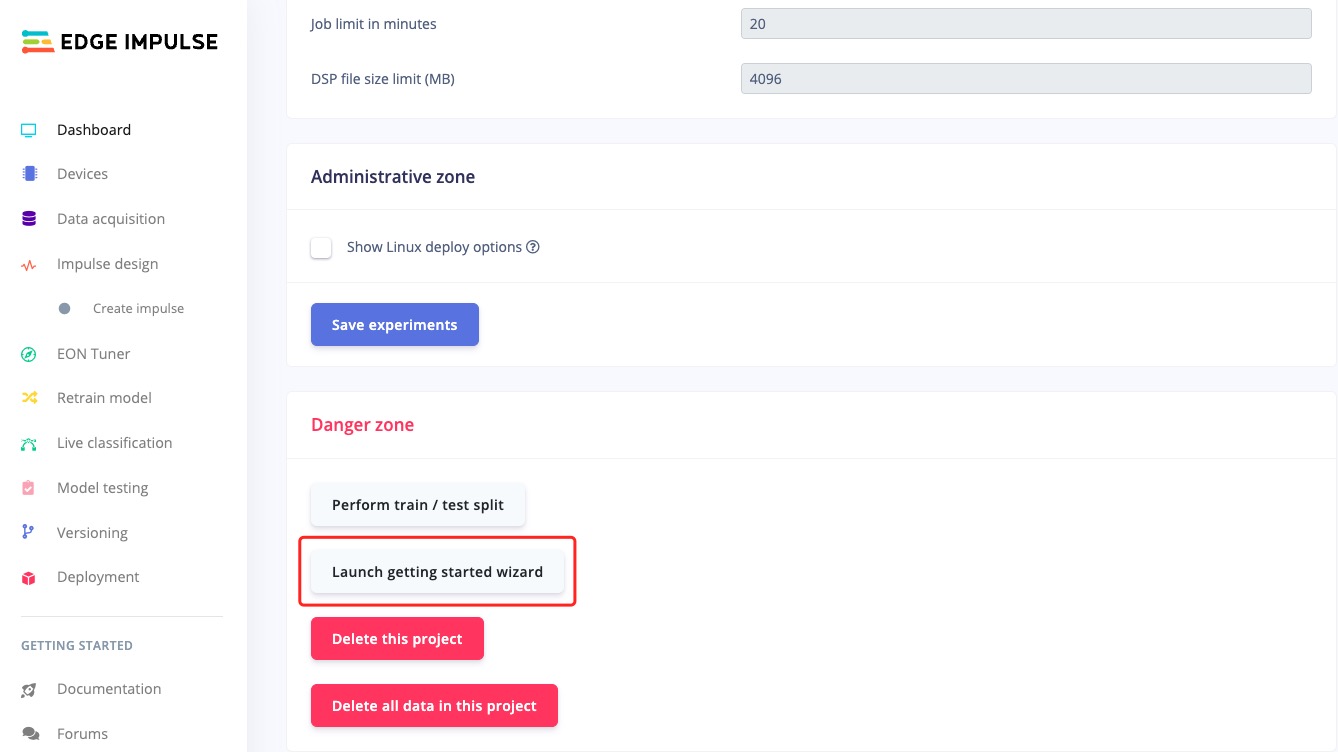Open Create impulse sub-item
Screen dimensions: 1338x752
138,309
